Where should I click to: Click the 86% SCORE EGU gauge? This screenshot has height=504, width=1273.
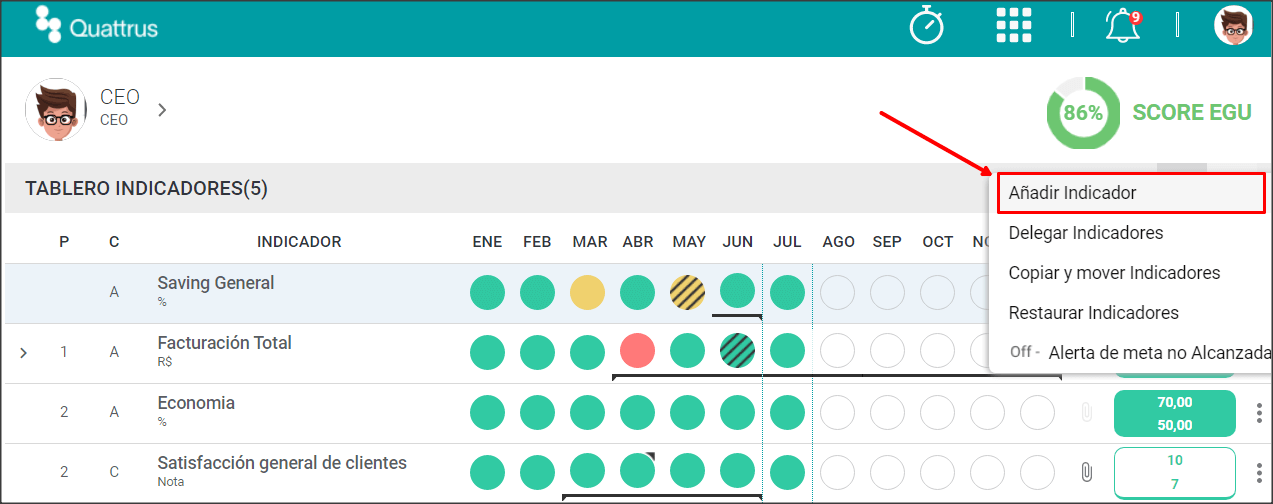tap(1082, 113)
